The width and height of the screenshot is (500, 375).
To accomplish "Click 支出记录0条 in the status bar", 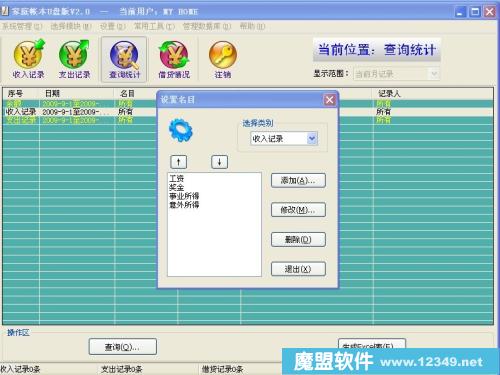I will point(122,369).
